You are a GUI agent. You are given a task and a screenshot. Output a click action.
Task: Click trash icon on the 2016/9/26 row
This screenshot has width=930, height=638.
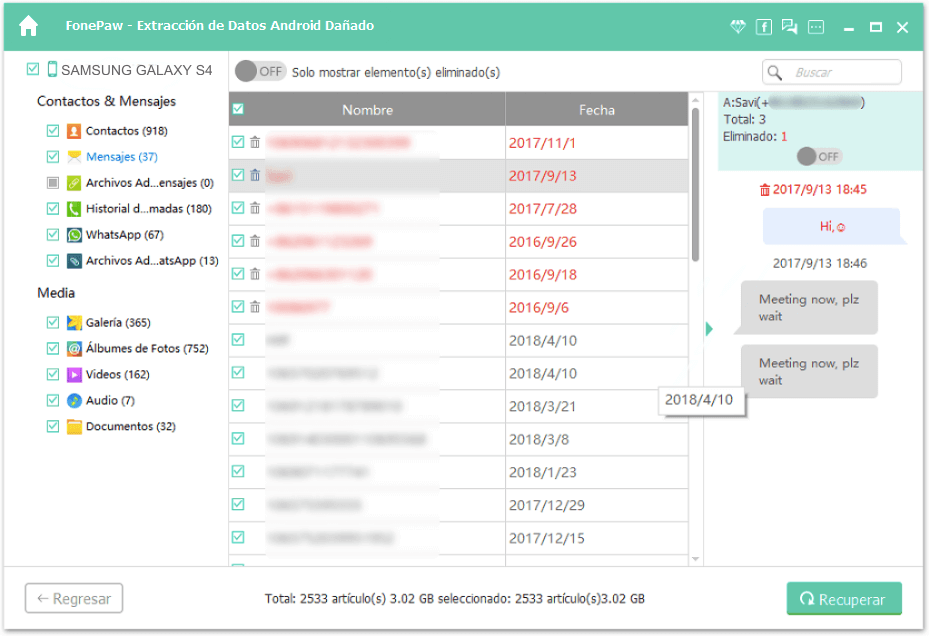255,241
